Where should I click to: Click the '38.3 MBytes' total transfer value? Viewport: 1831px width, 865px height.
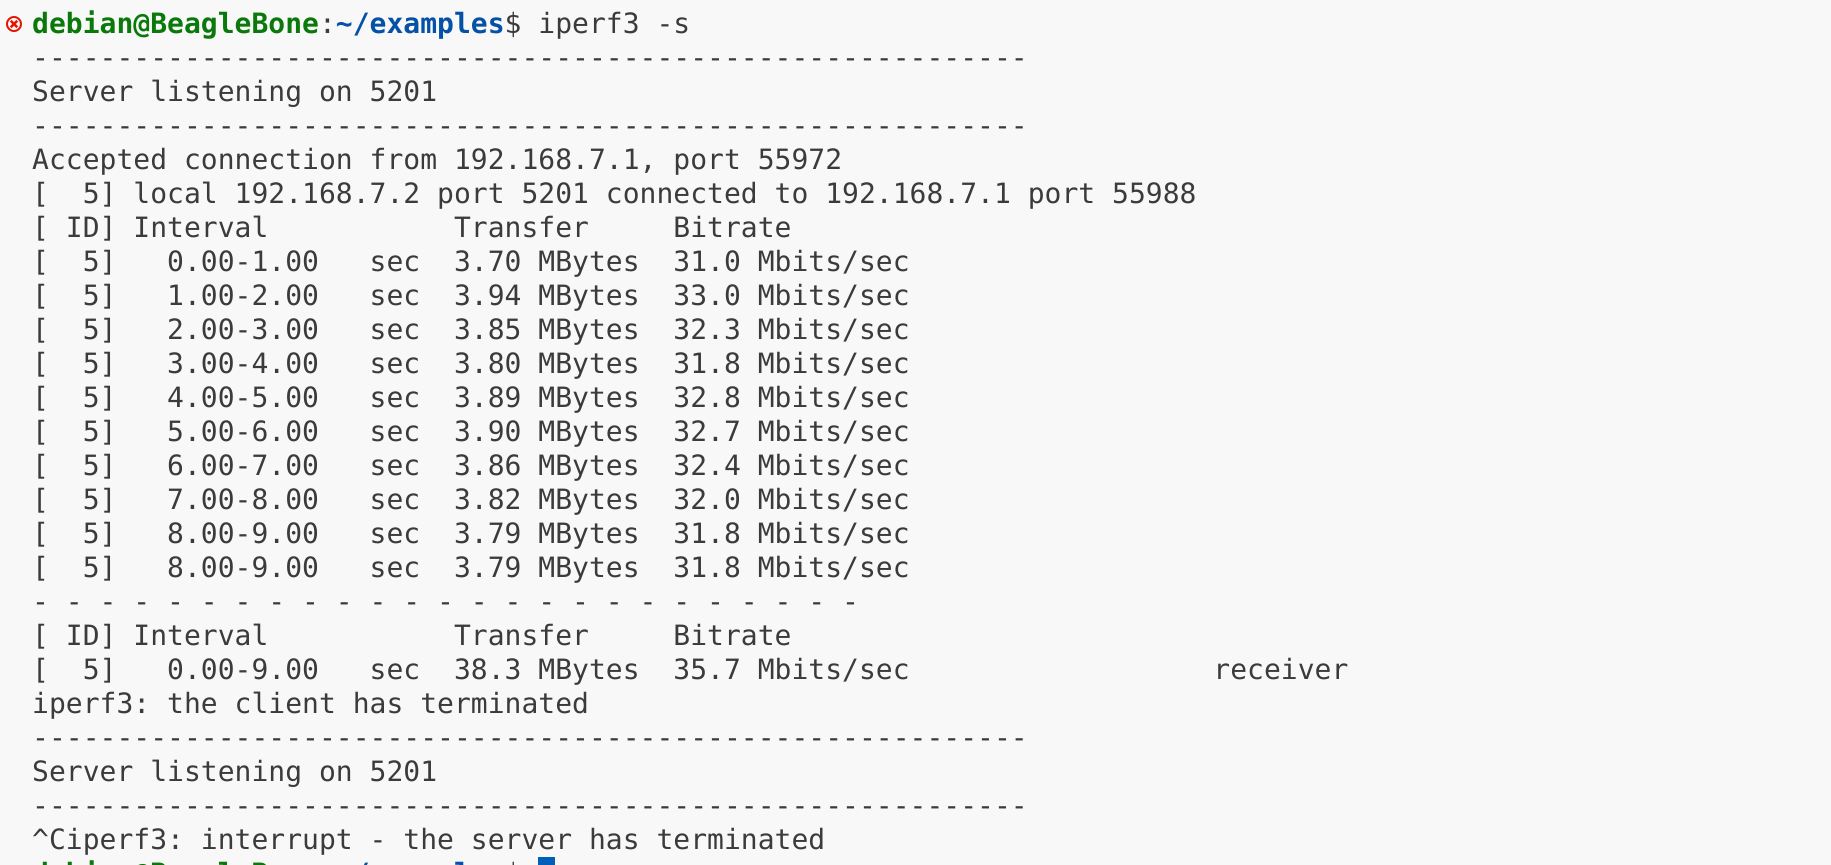point(546,670)
